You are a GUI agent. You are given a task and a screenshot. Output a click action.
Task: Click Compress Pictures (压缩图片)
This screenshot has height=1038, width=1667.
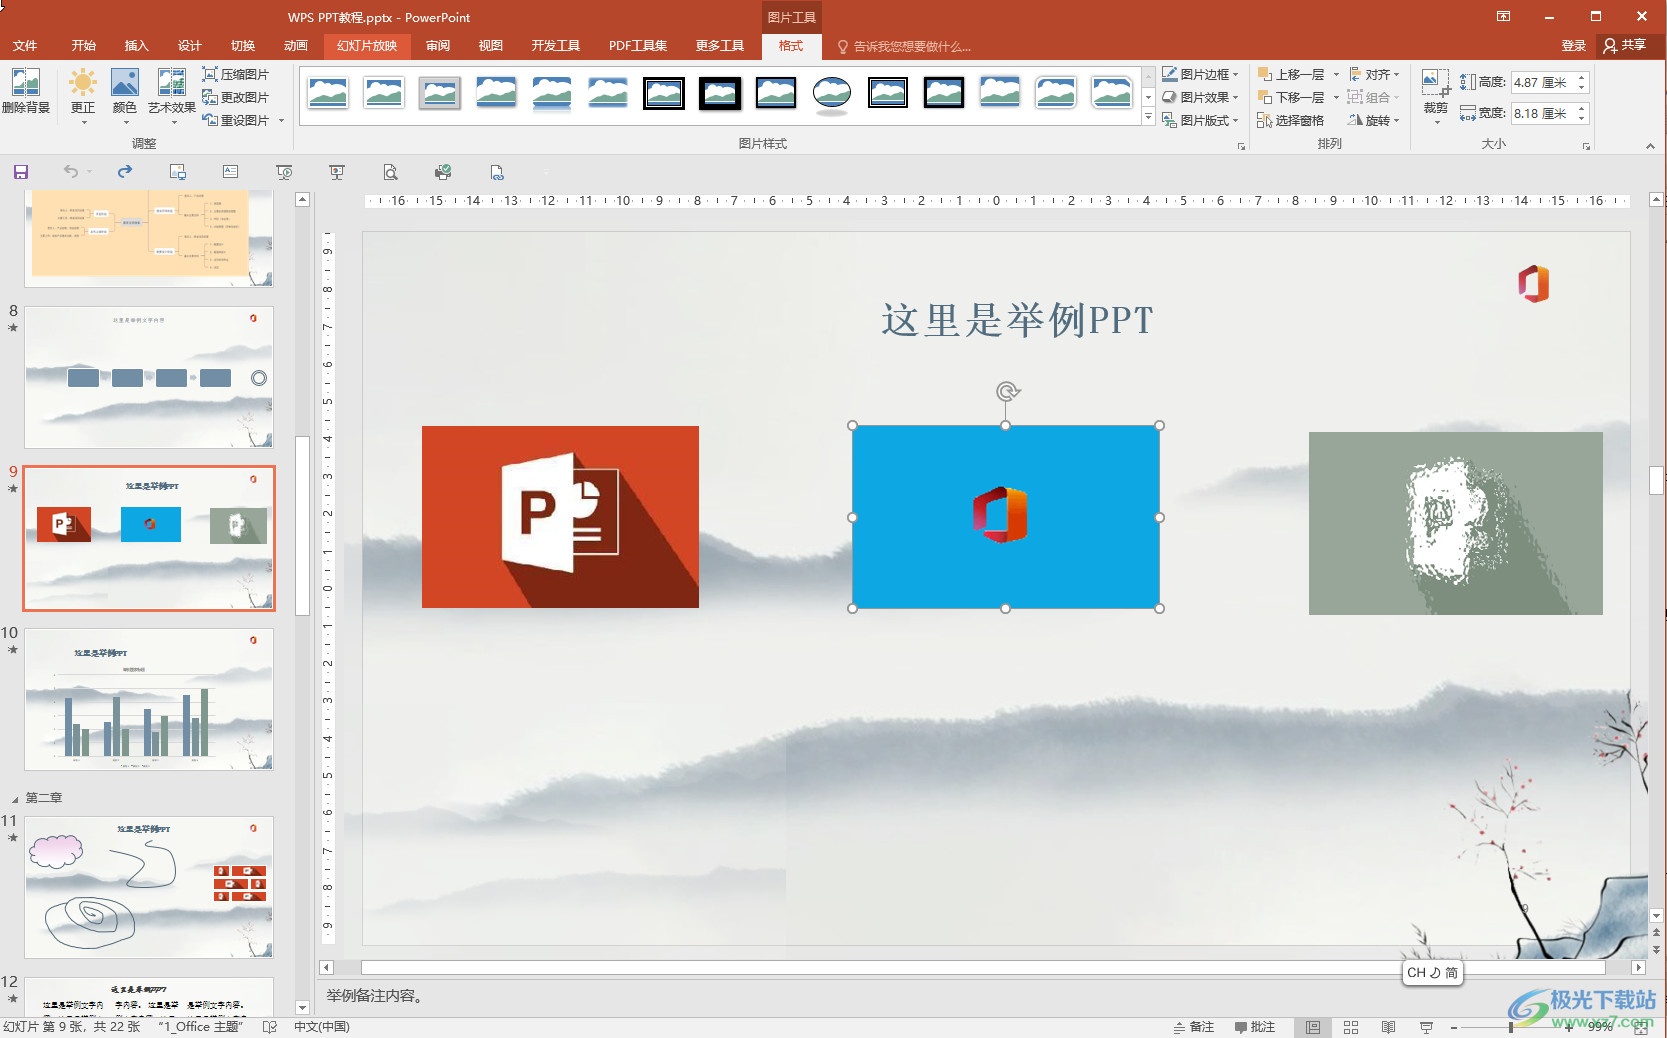coord(236,74)
